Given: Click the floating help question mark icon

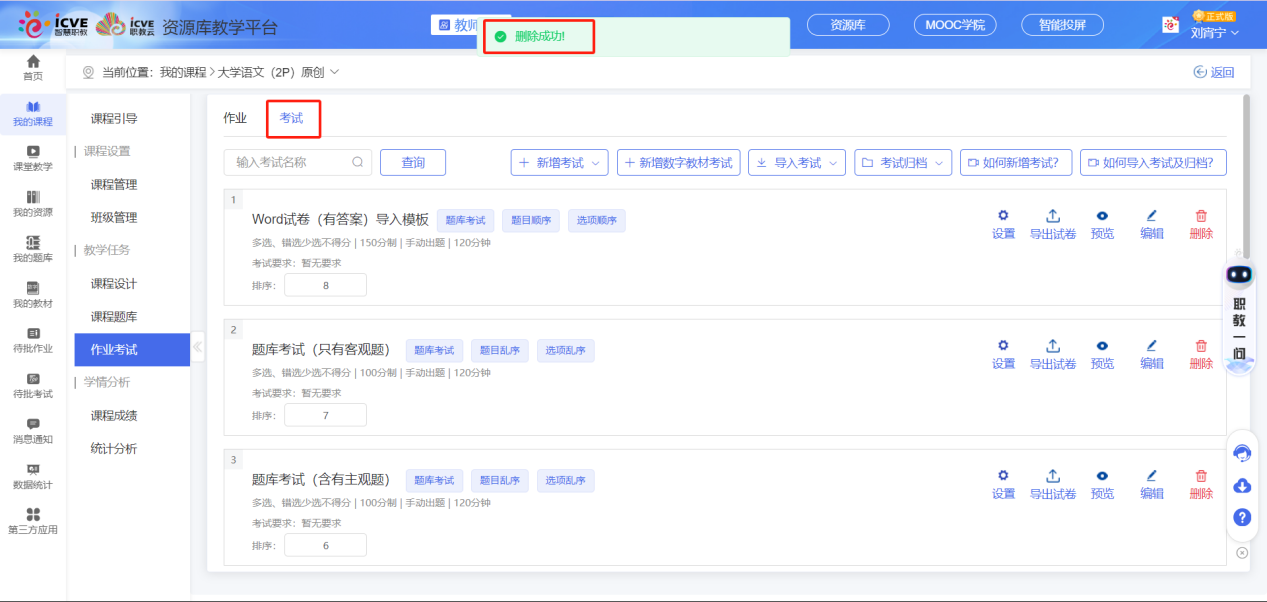Looking at the screenshot, I should pyautogui.click(x=1242, y=518).
